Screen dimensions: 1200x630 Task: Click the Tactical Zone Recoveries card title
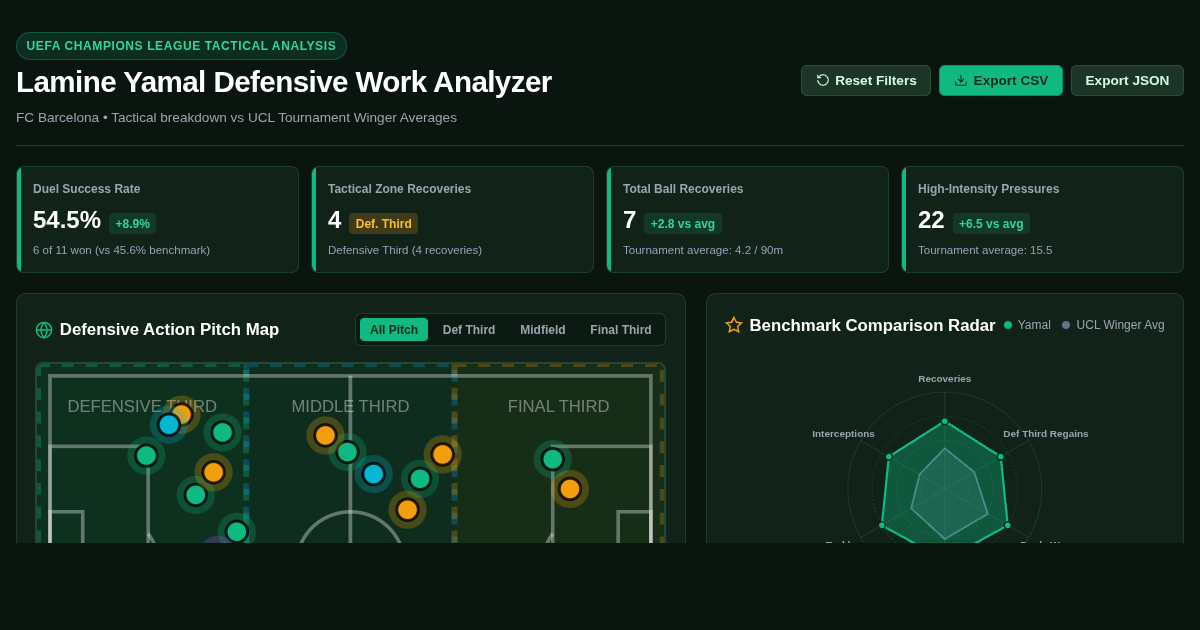[399, 189]
